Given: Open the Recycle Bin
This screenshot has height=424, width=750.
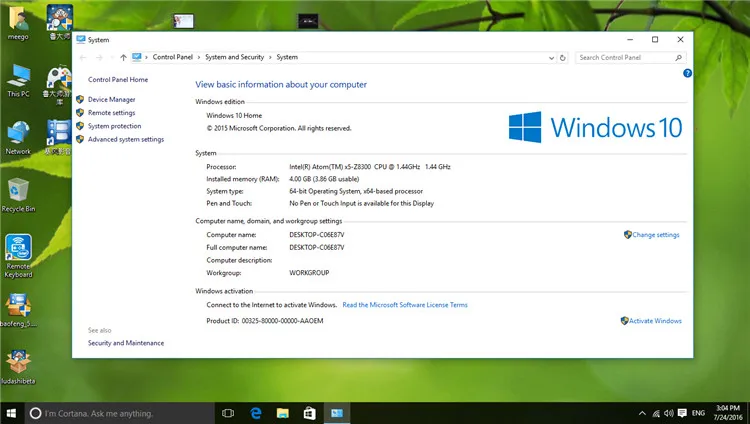Looking at the screenshot, I should click(x=18, y=195).
